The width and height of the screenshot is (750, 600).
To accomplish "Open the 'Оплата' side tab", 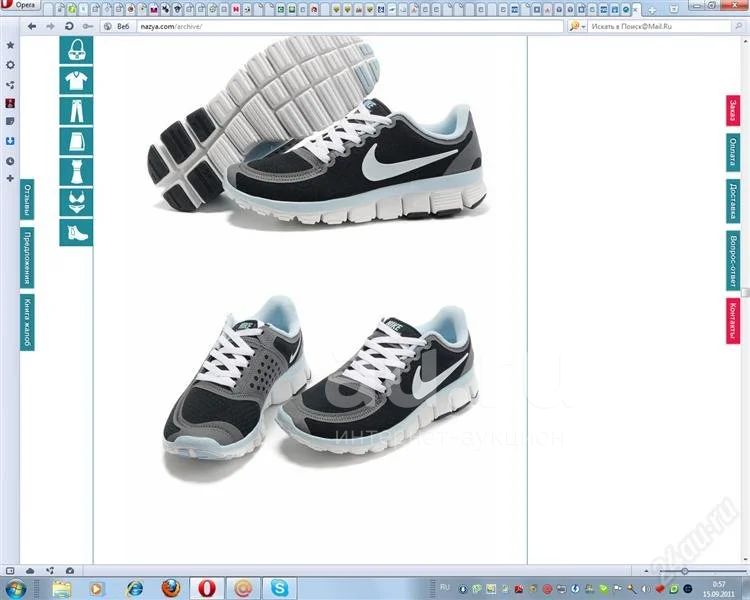I will tap(733, 152).
